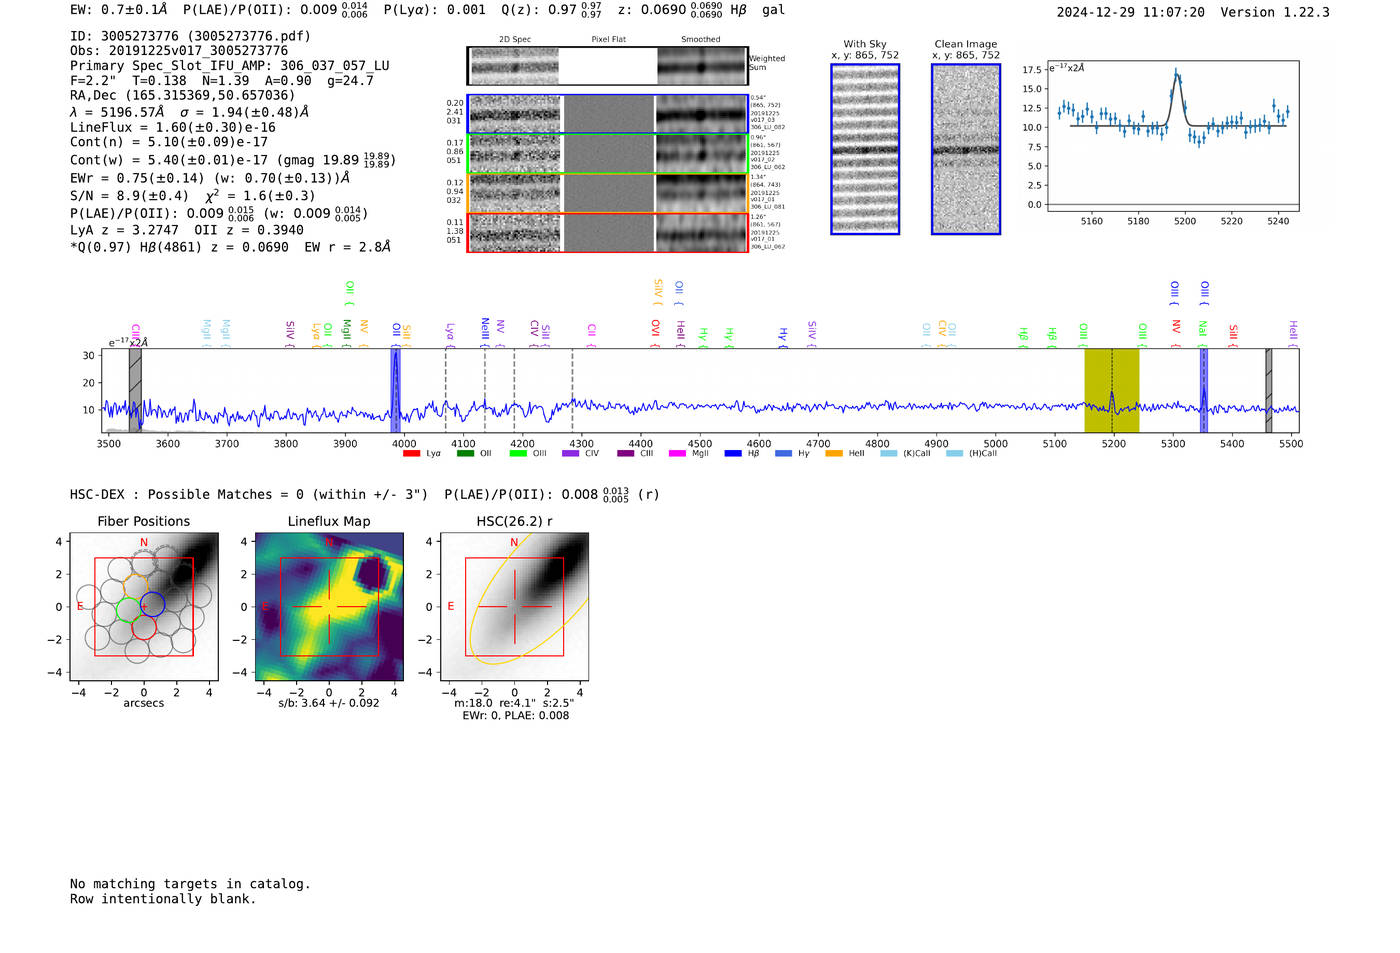Screen dimensions: 1400x953
Task: Select the No matching targets in catalog text
Action: pyautogui.click(x=190, y=884)
